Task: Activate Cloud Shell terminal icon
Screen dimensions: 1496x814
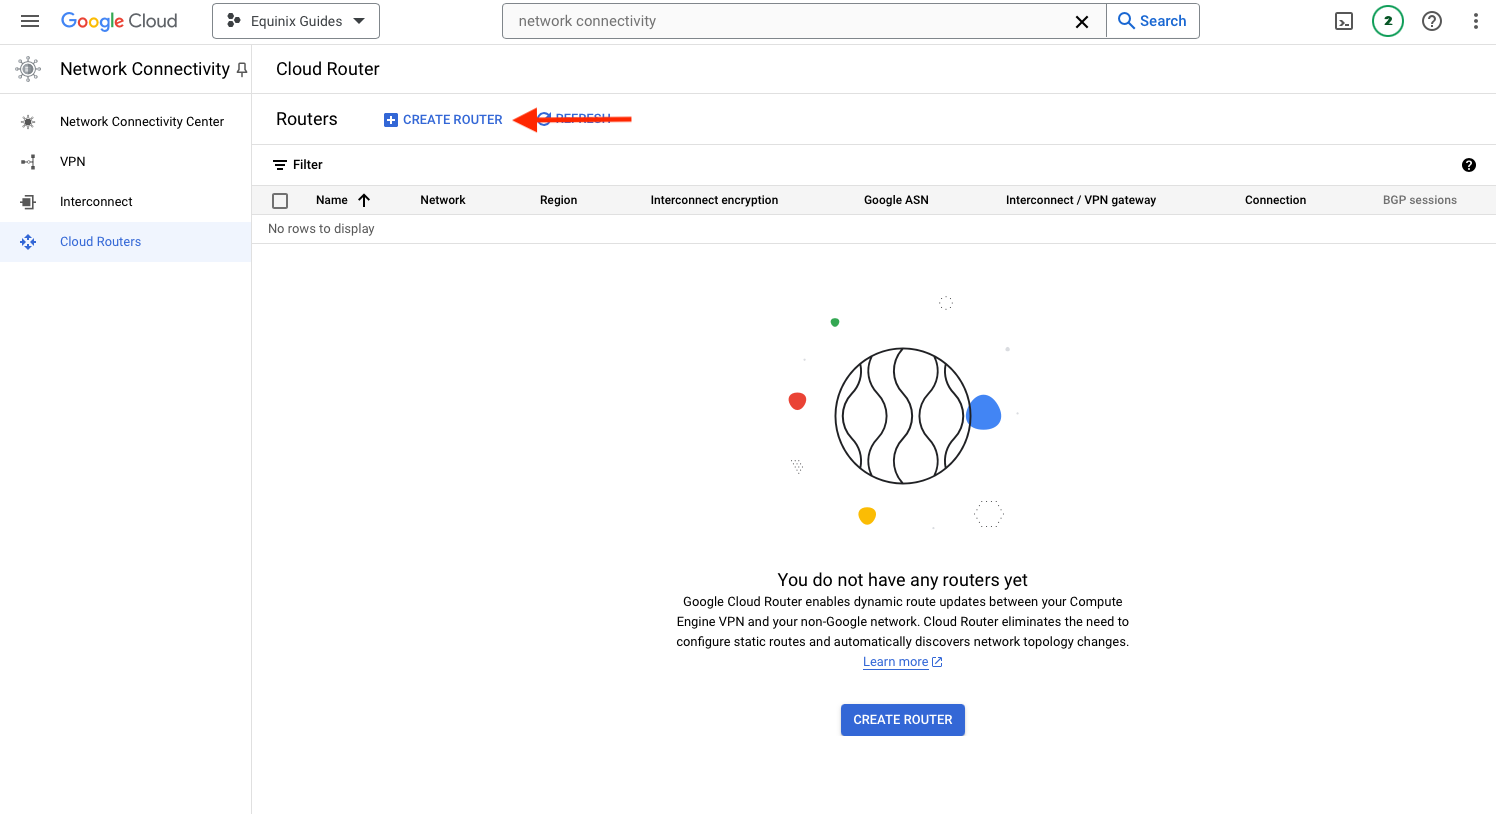Action: click(1344, 21)
